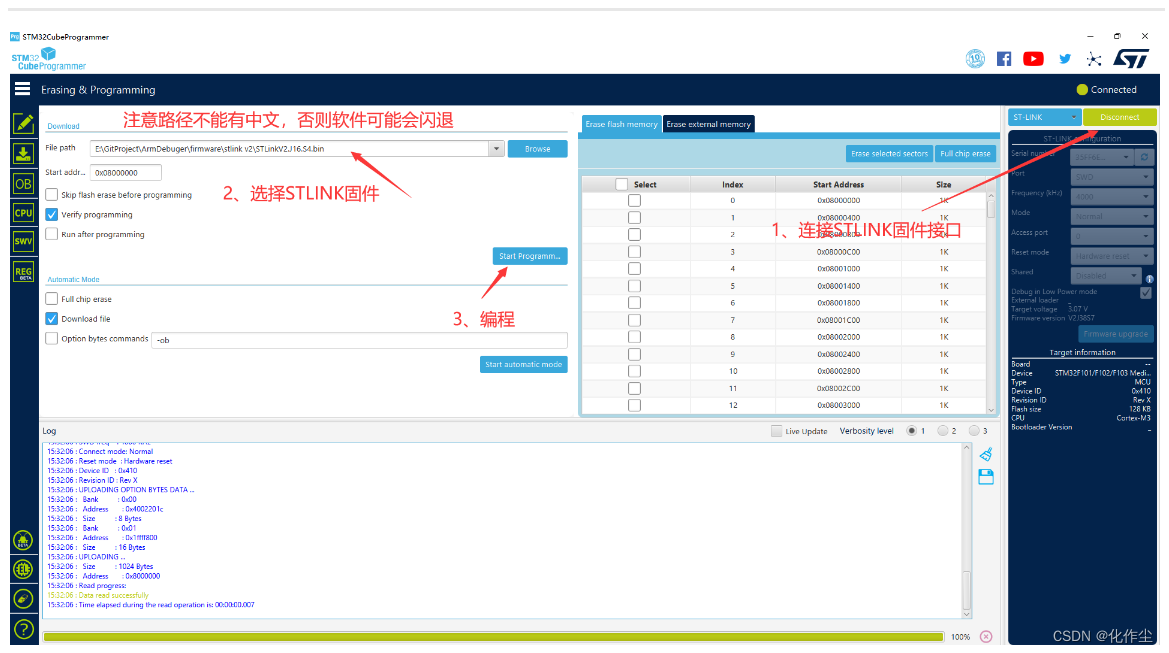Set verbosity level to 2
This screenshot has width=1169, height=653.
[943, 431]
